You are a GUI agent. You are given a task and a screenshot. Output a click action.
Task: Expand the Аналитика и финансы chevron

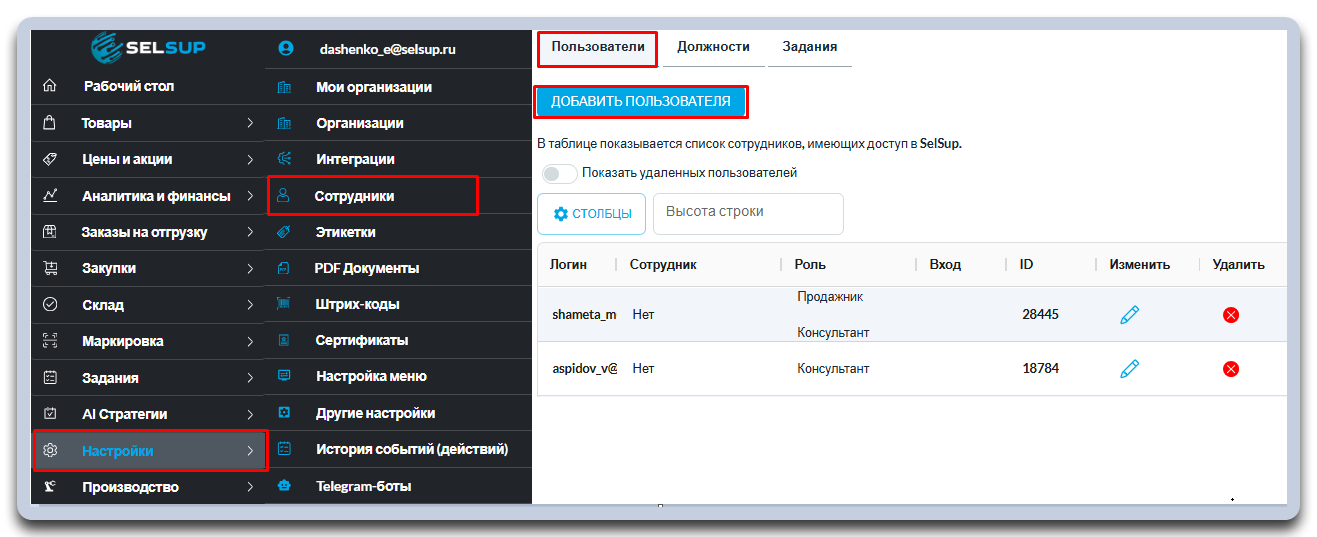[x=250, y=196]
